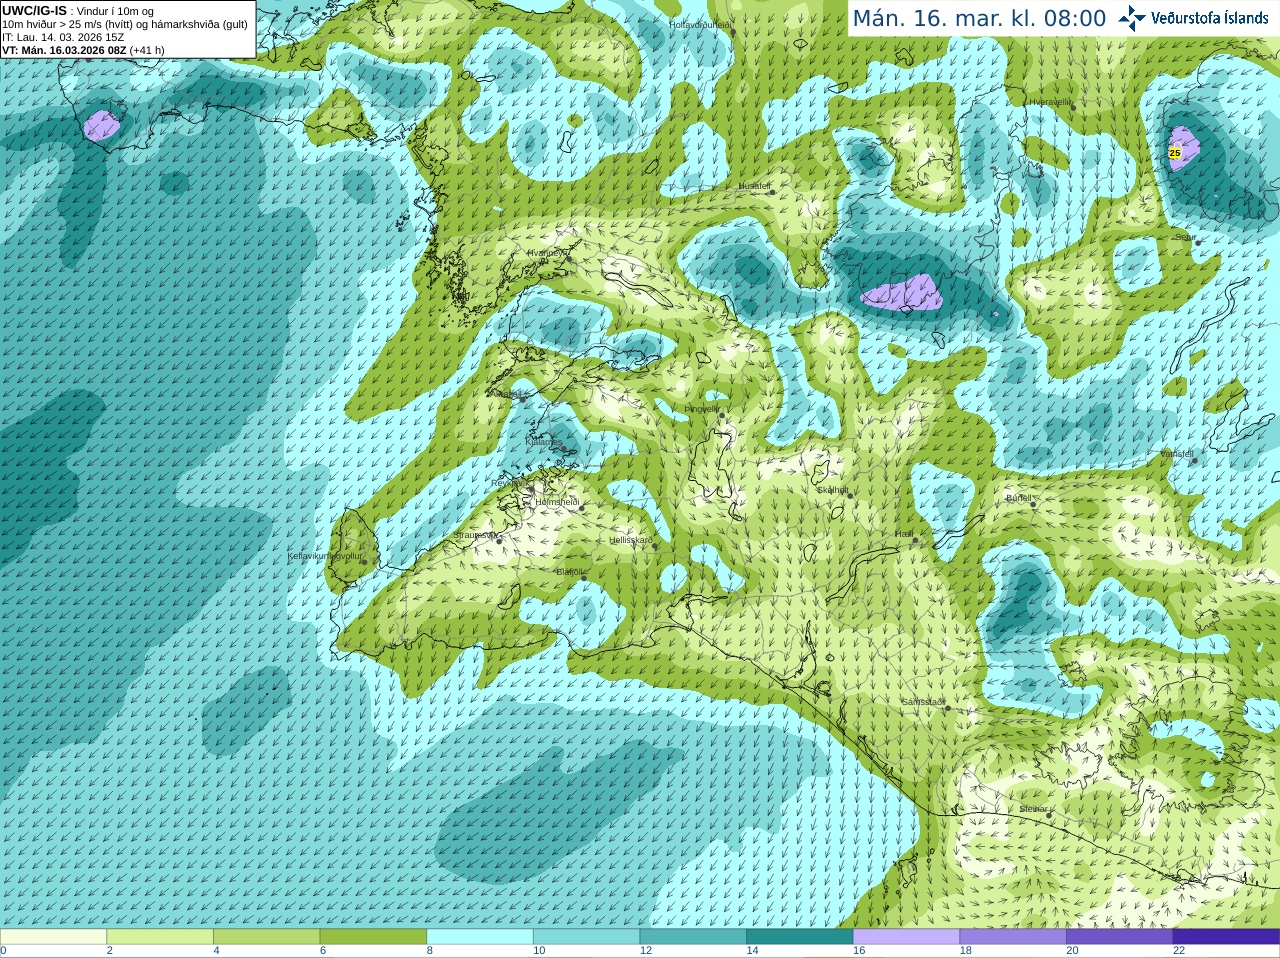1280x958 pixels.
Task: Click the 16–18 m/s lavender legend swatch
Action: tap(907, 937)
